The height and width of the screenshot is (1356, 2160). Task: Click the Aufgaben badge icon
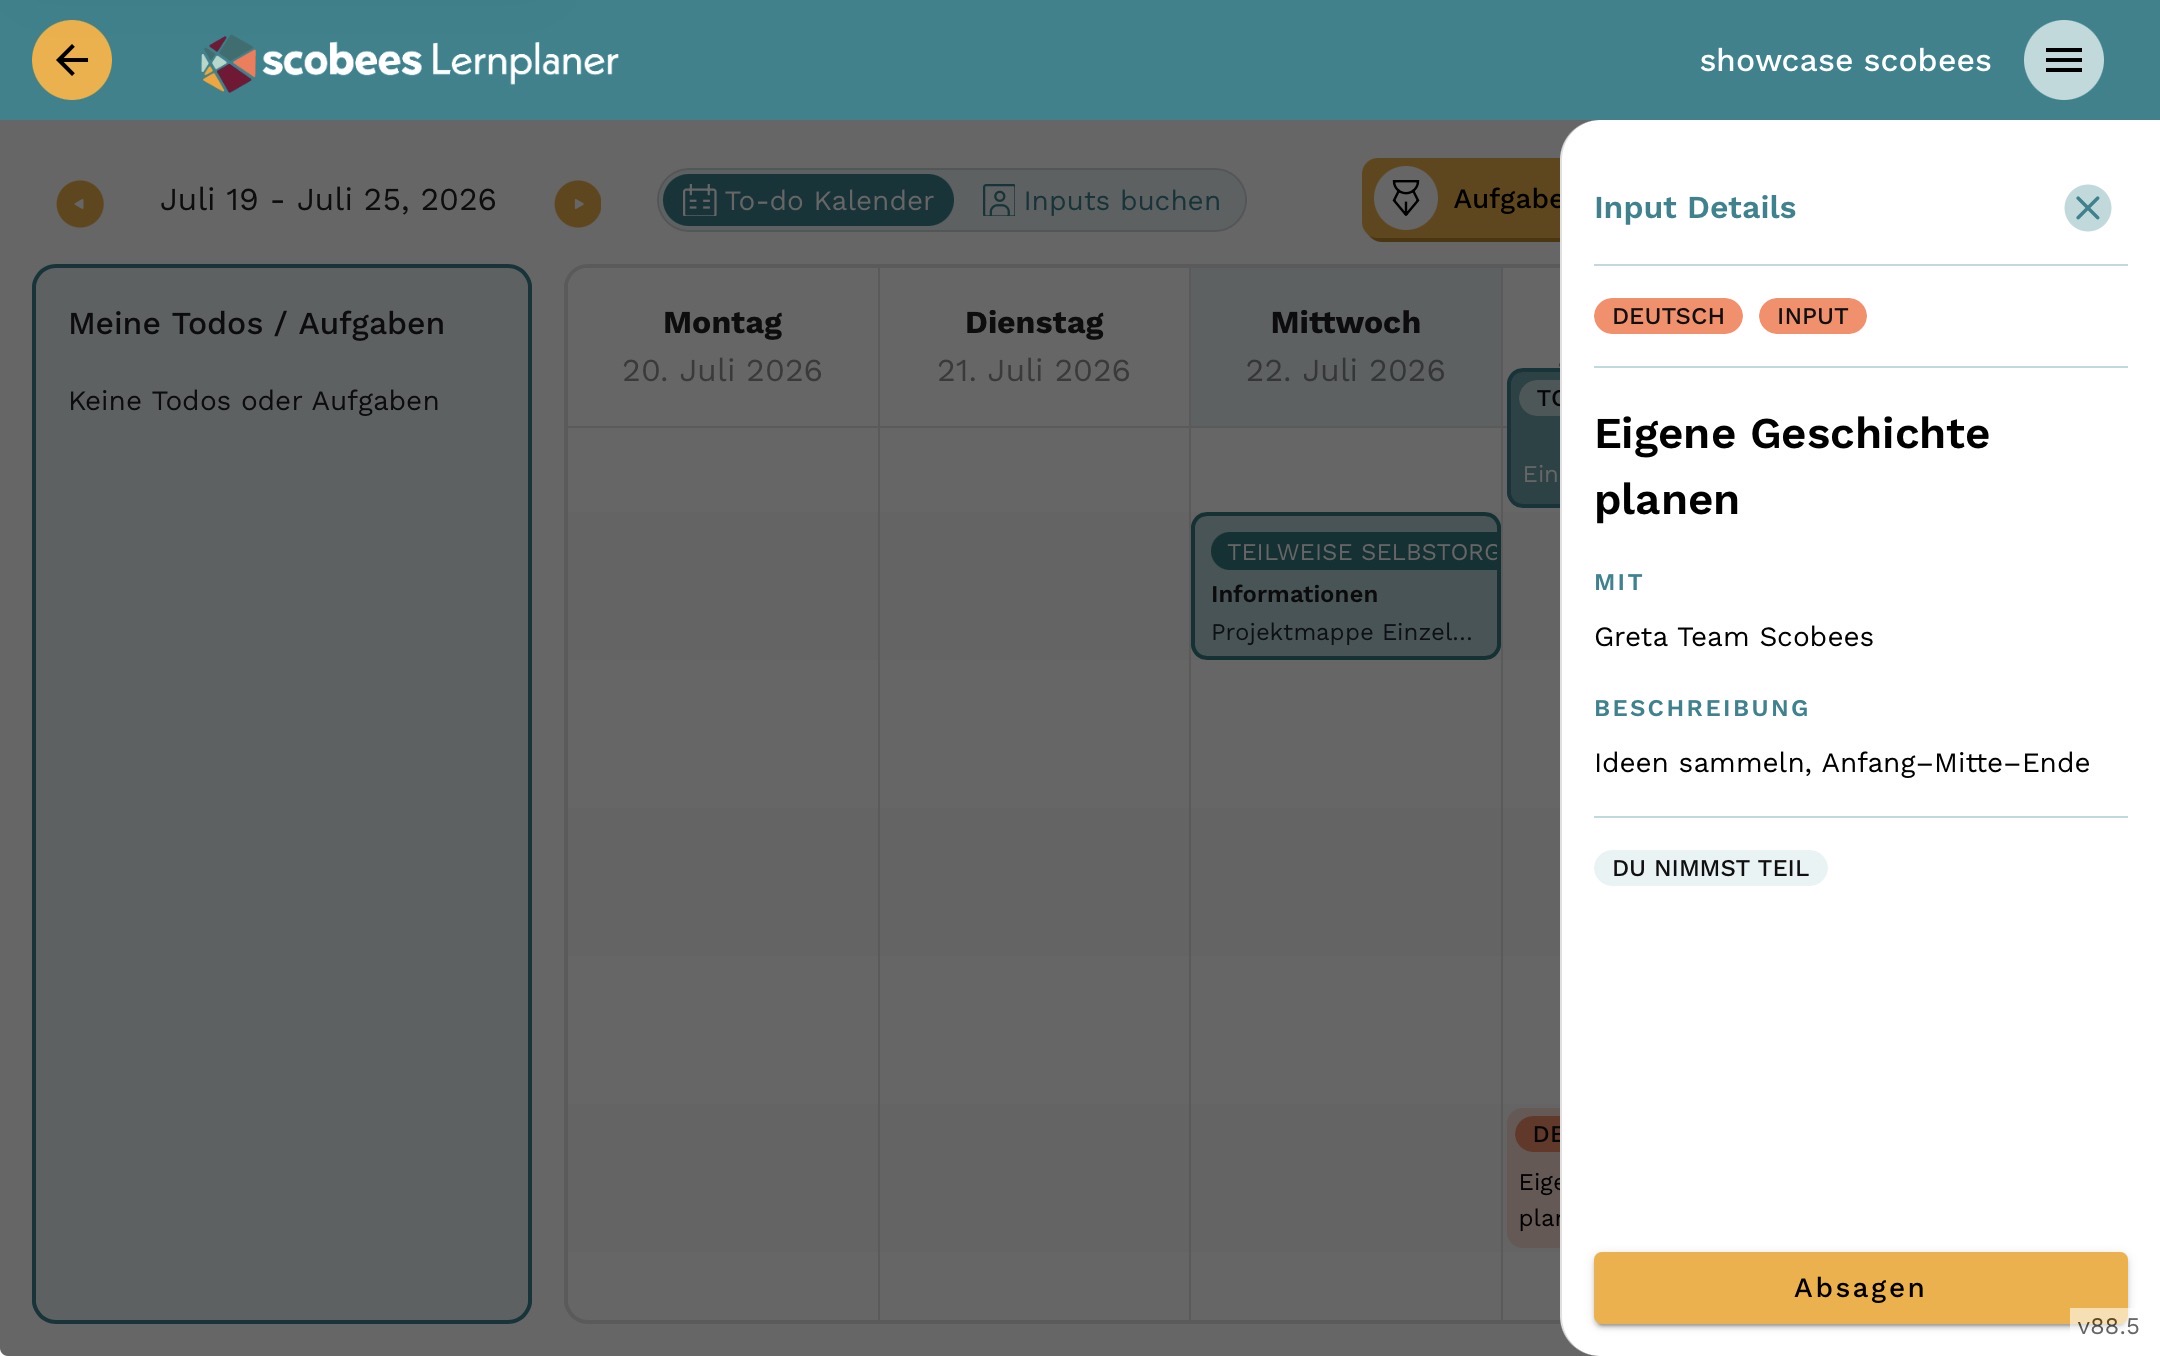(1405, 198)
